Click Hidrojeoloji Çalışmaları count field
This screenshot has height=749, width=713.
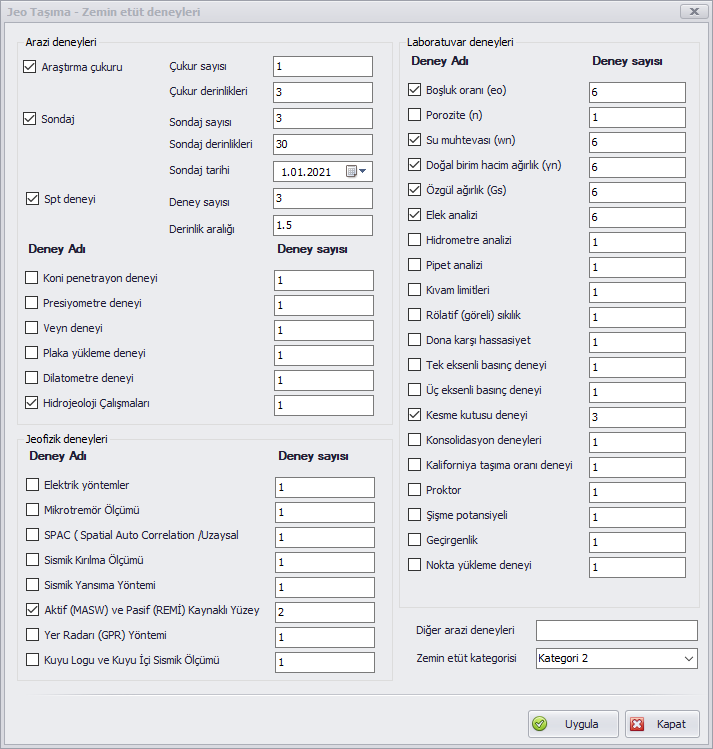(324, 405)
